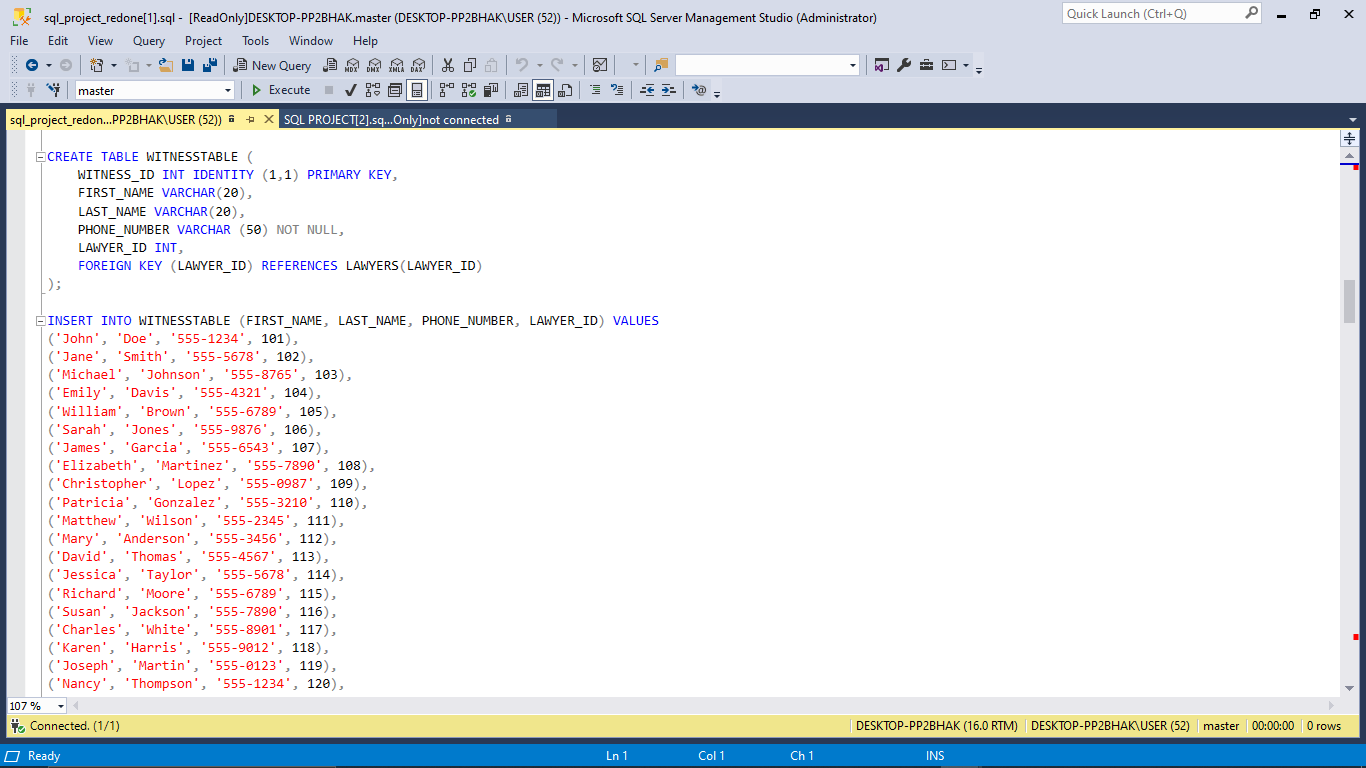This screenshot has width=1366, height=768.
Task: Open the Query menu
Action: click(x=149, y=41)
